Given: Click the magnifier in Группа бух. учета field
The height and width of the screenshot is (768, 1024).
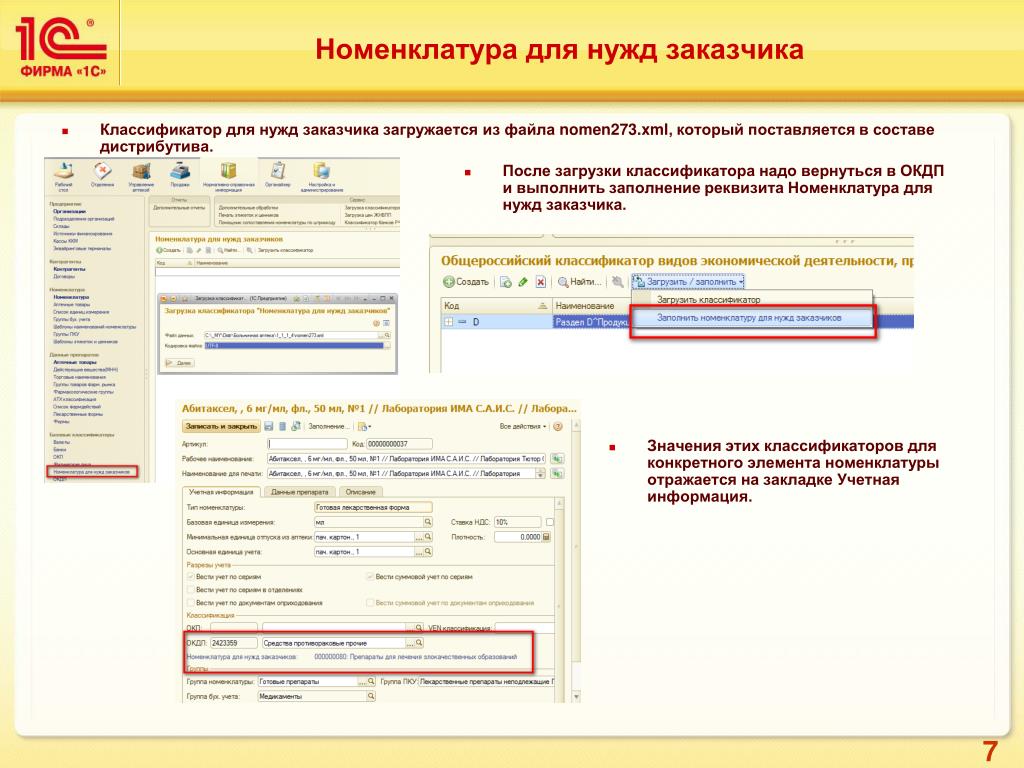Looking at the screenshot, I should point(371,696).
